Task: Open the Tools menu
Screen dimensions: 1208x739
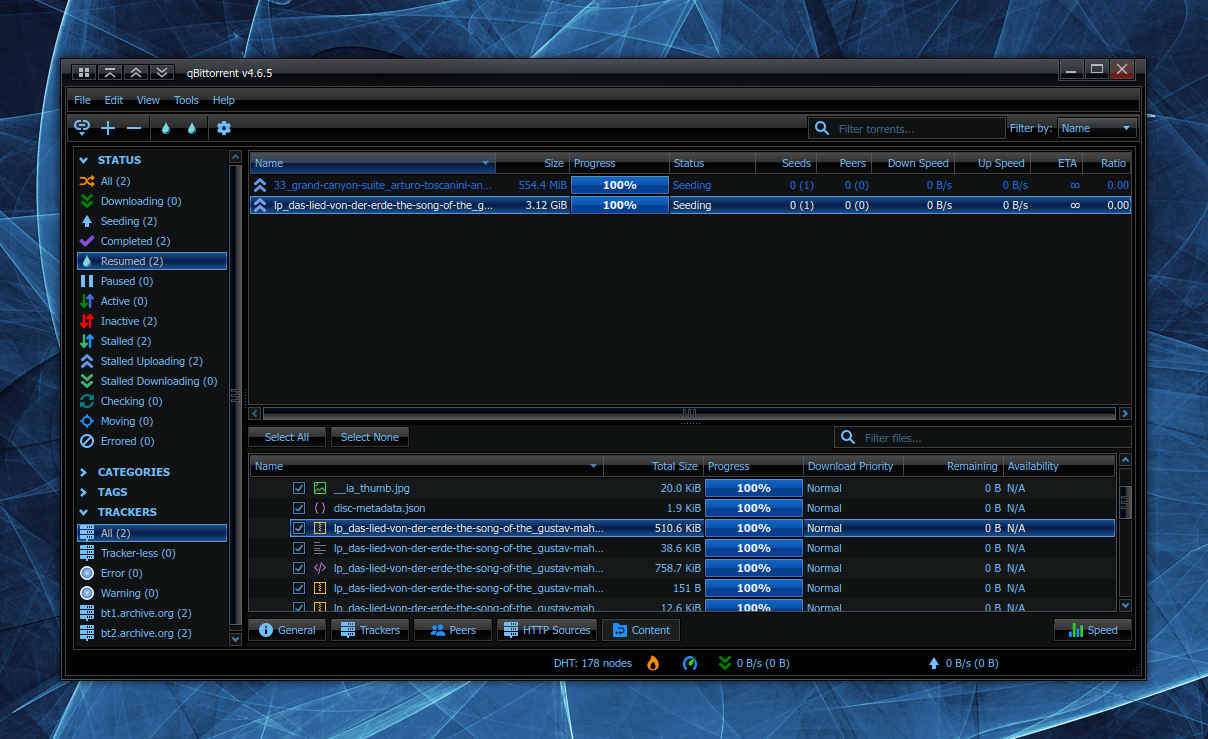Action: [x=186, y=100]
